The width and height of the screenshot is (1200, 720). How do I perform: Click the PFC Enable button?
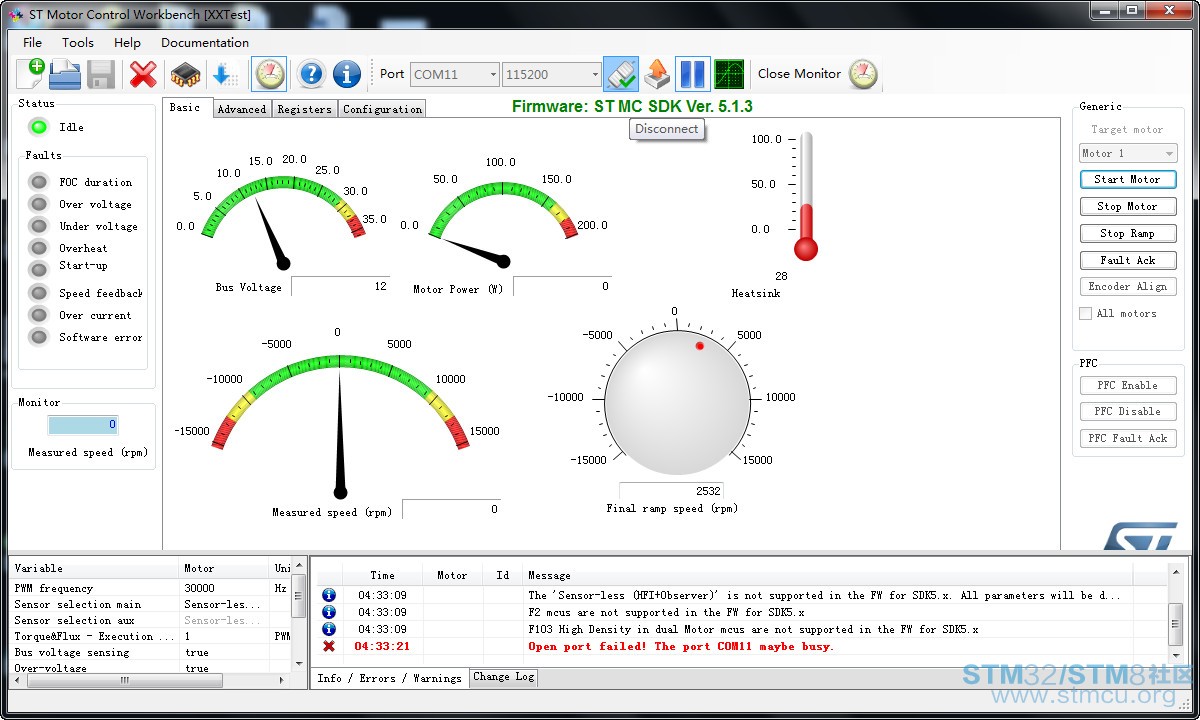tap(1128, 386)
